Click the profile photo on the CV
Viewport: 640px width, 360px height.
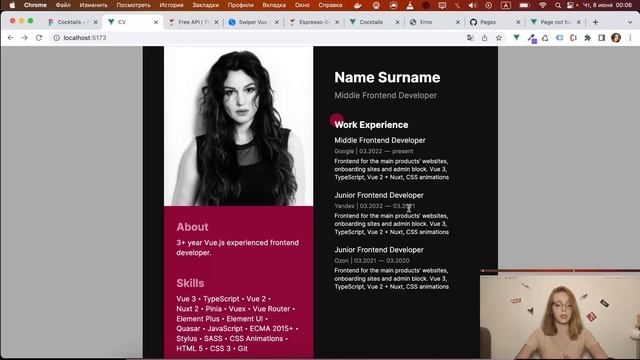pos(239,126)
